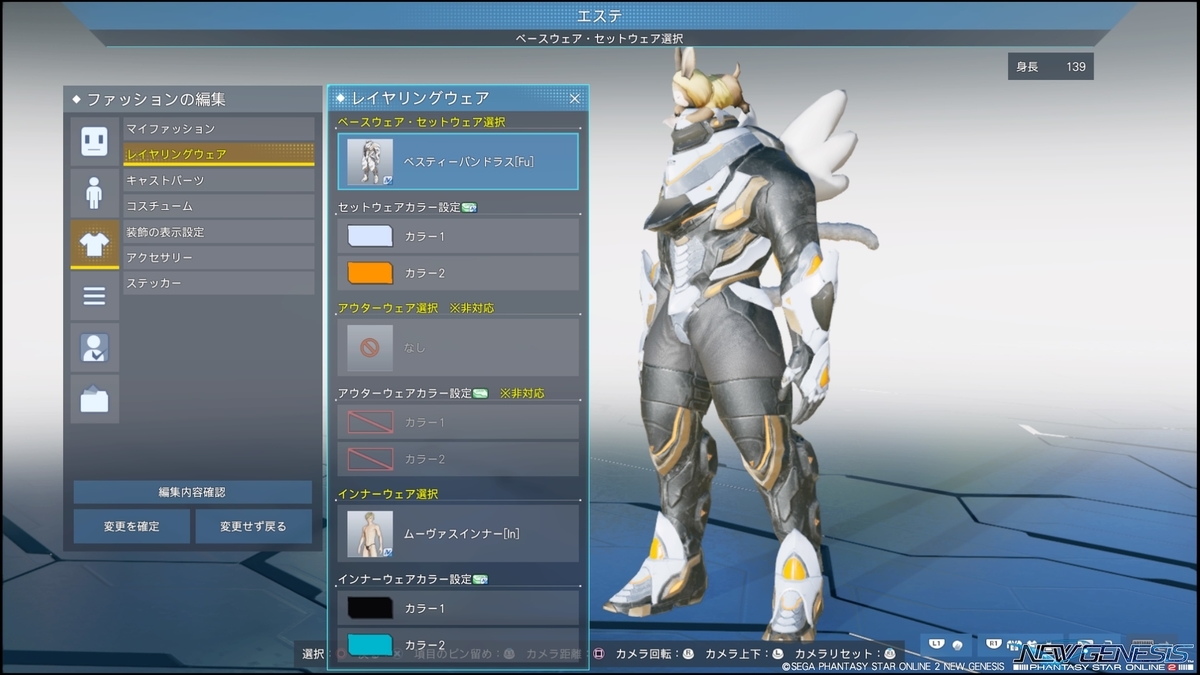
Task: Click the アウターウェア選択 section heading
Action: pyautogui.click(x=388, y=308)
